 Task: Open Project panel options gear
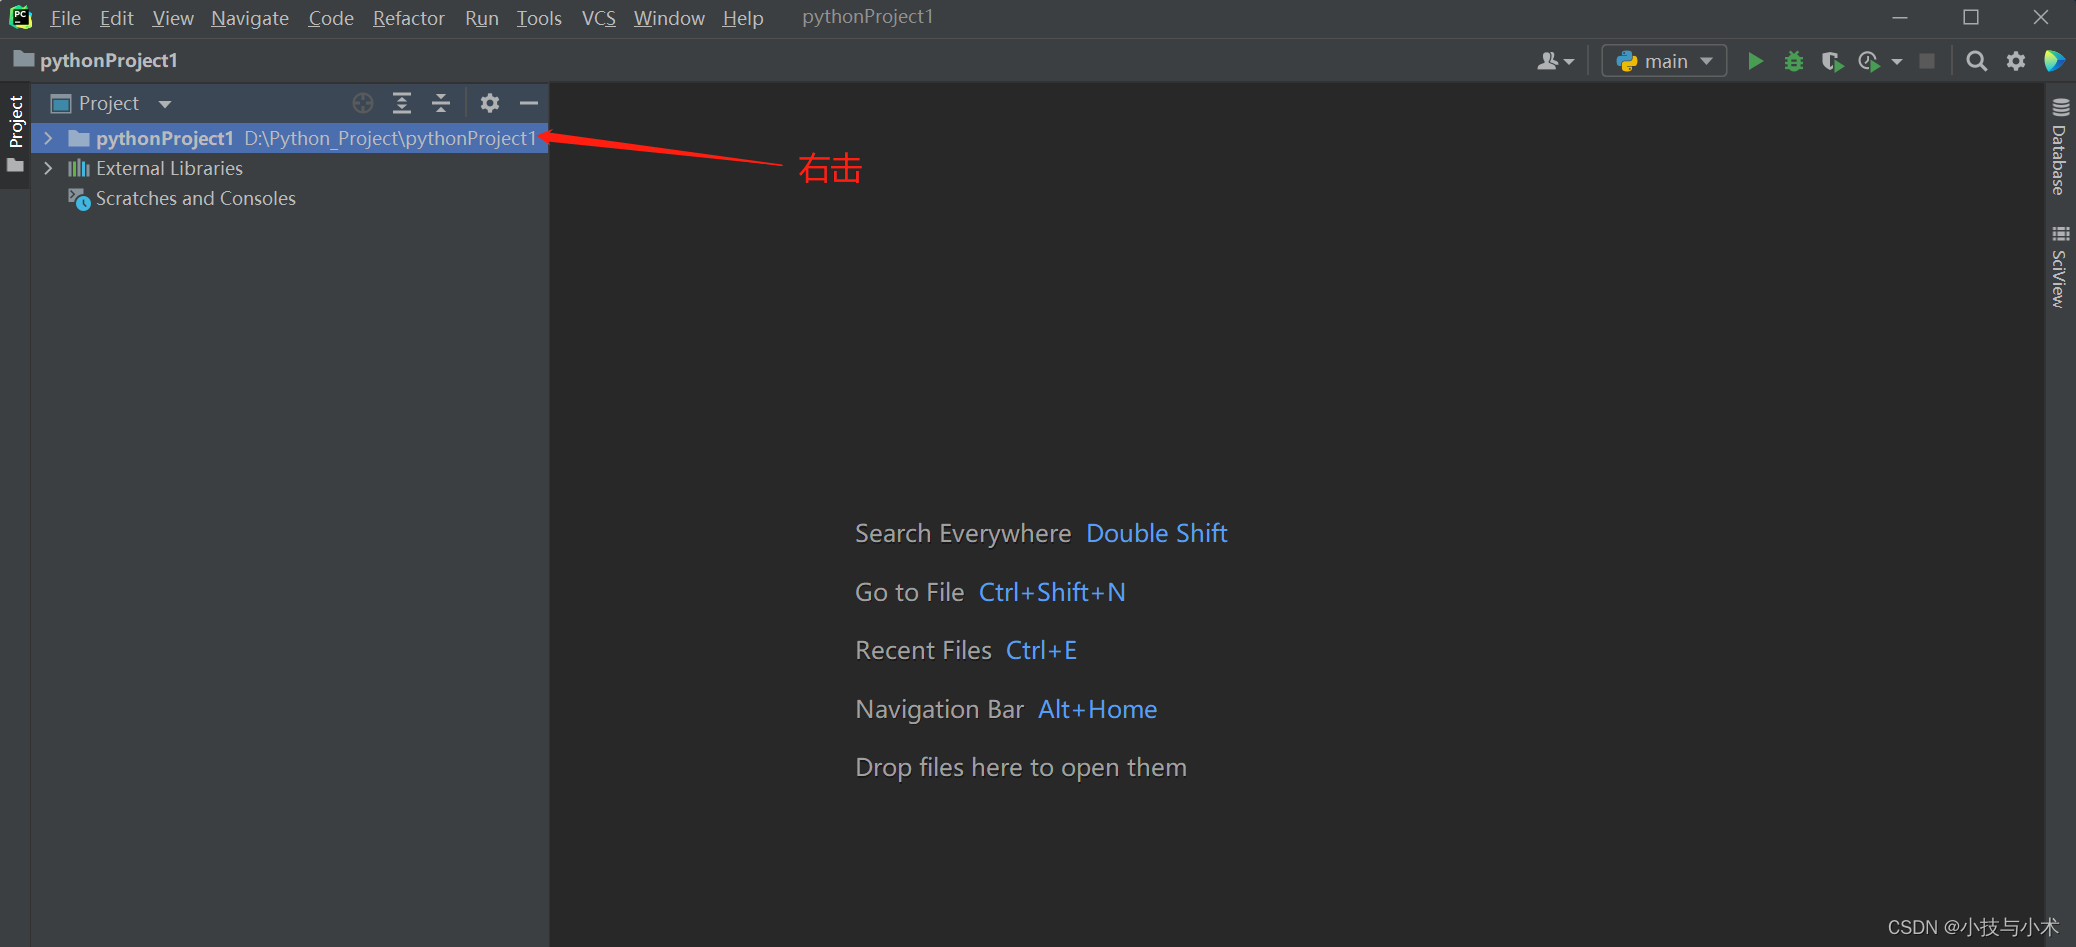pos(490,103)
